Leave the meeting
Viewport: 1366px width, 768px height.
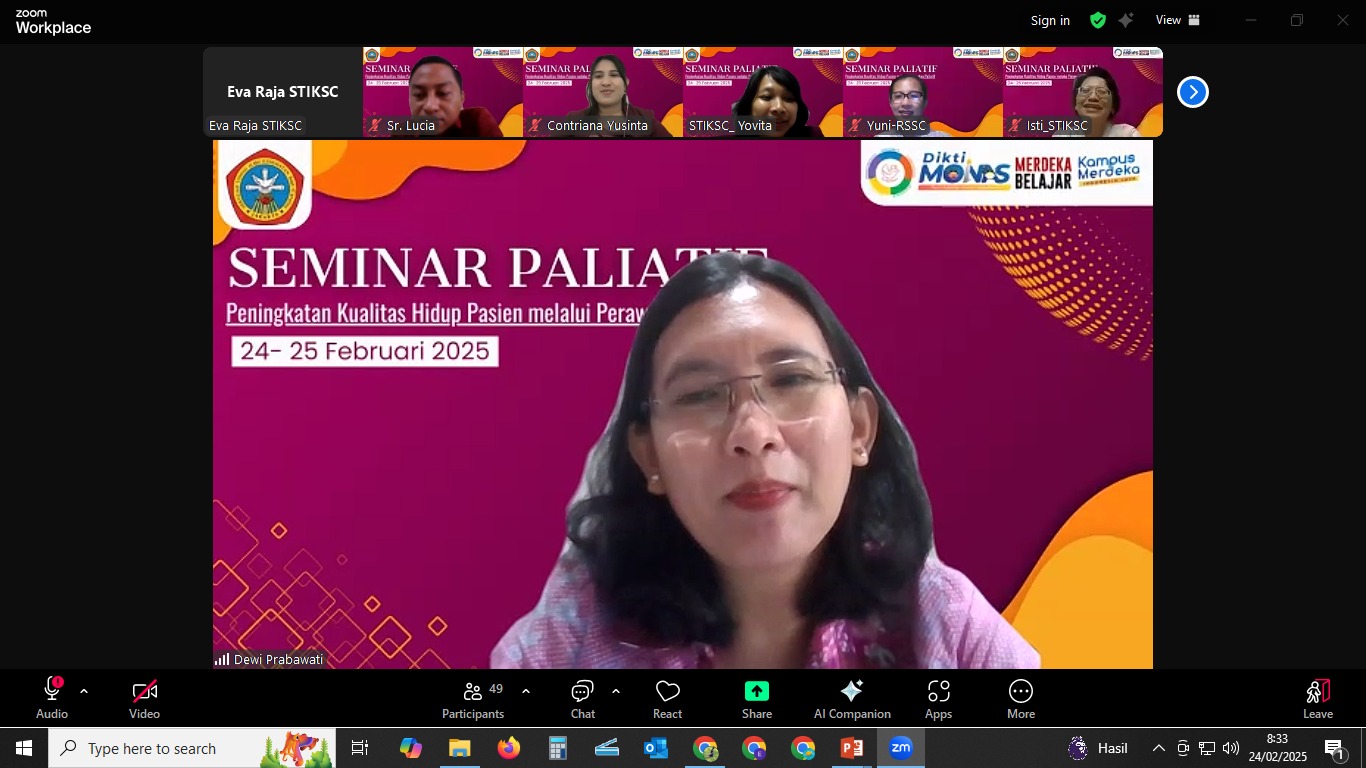point(1317,699)
